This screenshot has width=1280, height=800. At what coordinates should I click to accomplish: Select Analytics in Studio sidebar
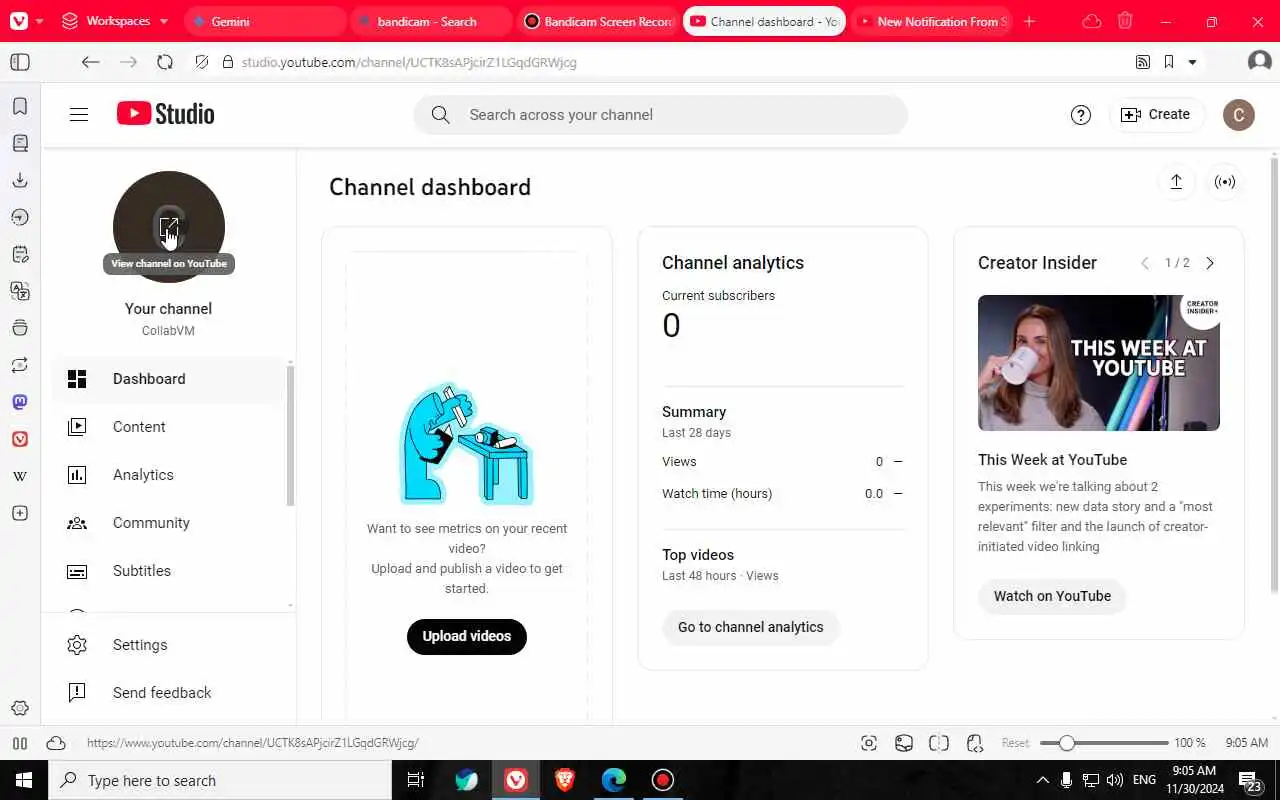point(169,475)
